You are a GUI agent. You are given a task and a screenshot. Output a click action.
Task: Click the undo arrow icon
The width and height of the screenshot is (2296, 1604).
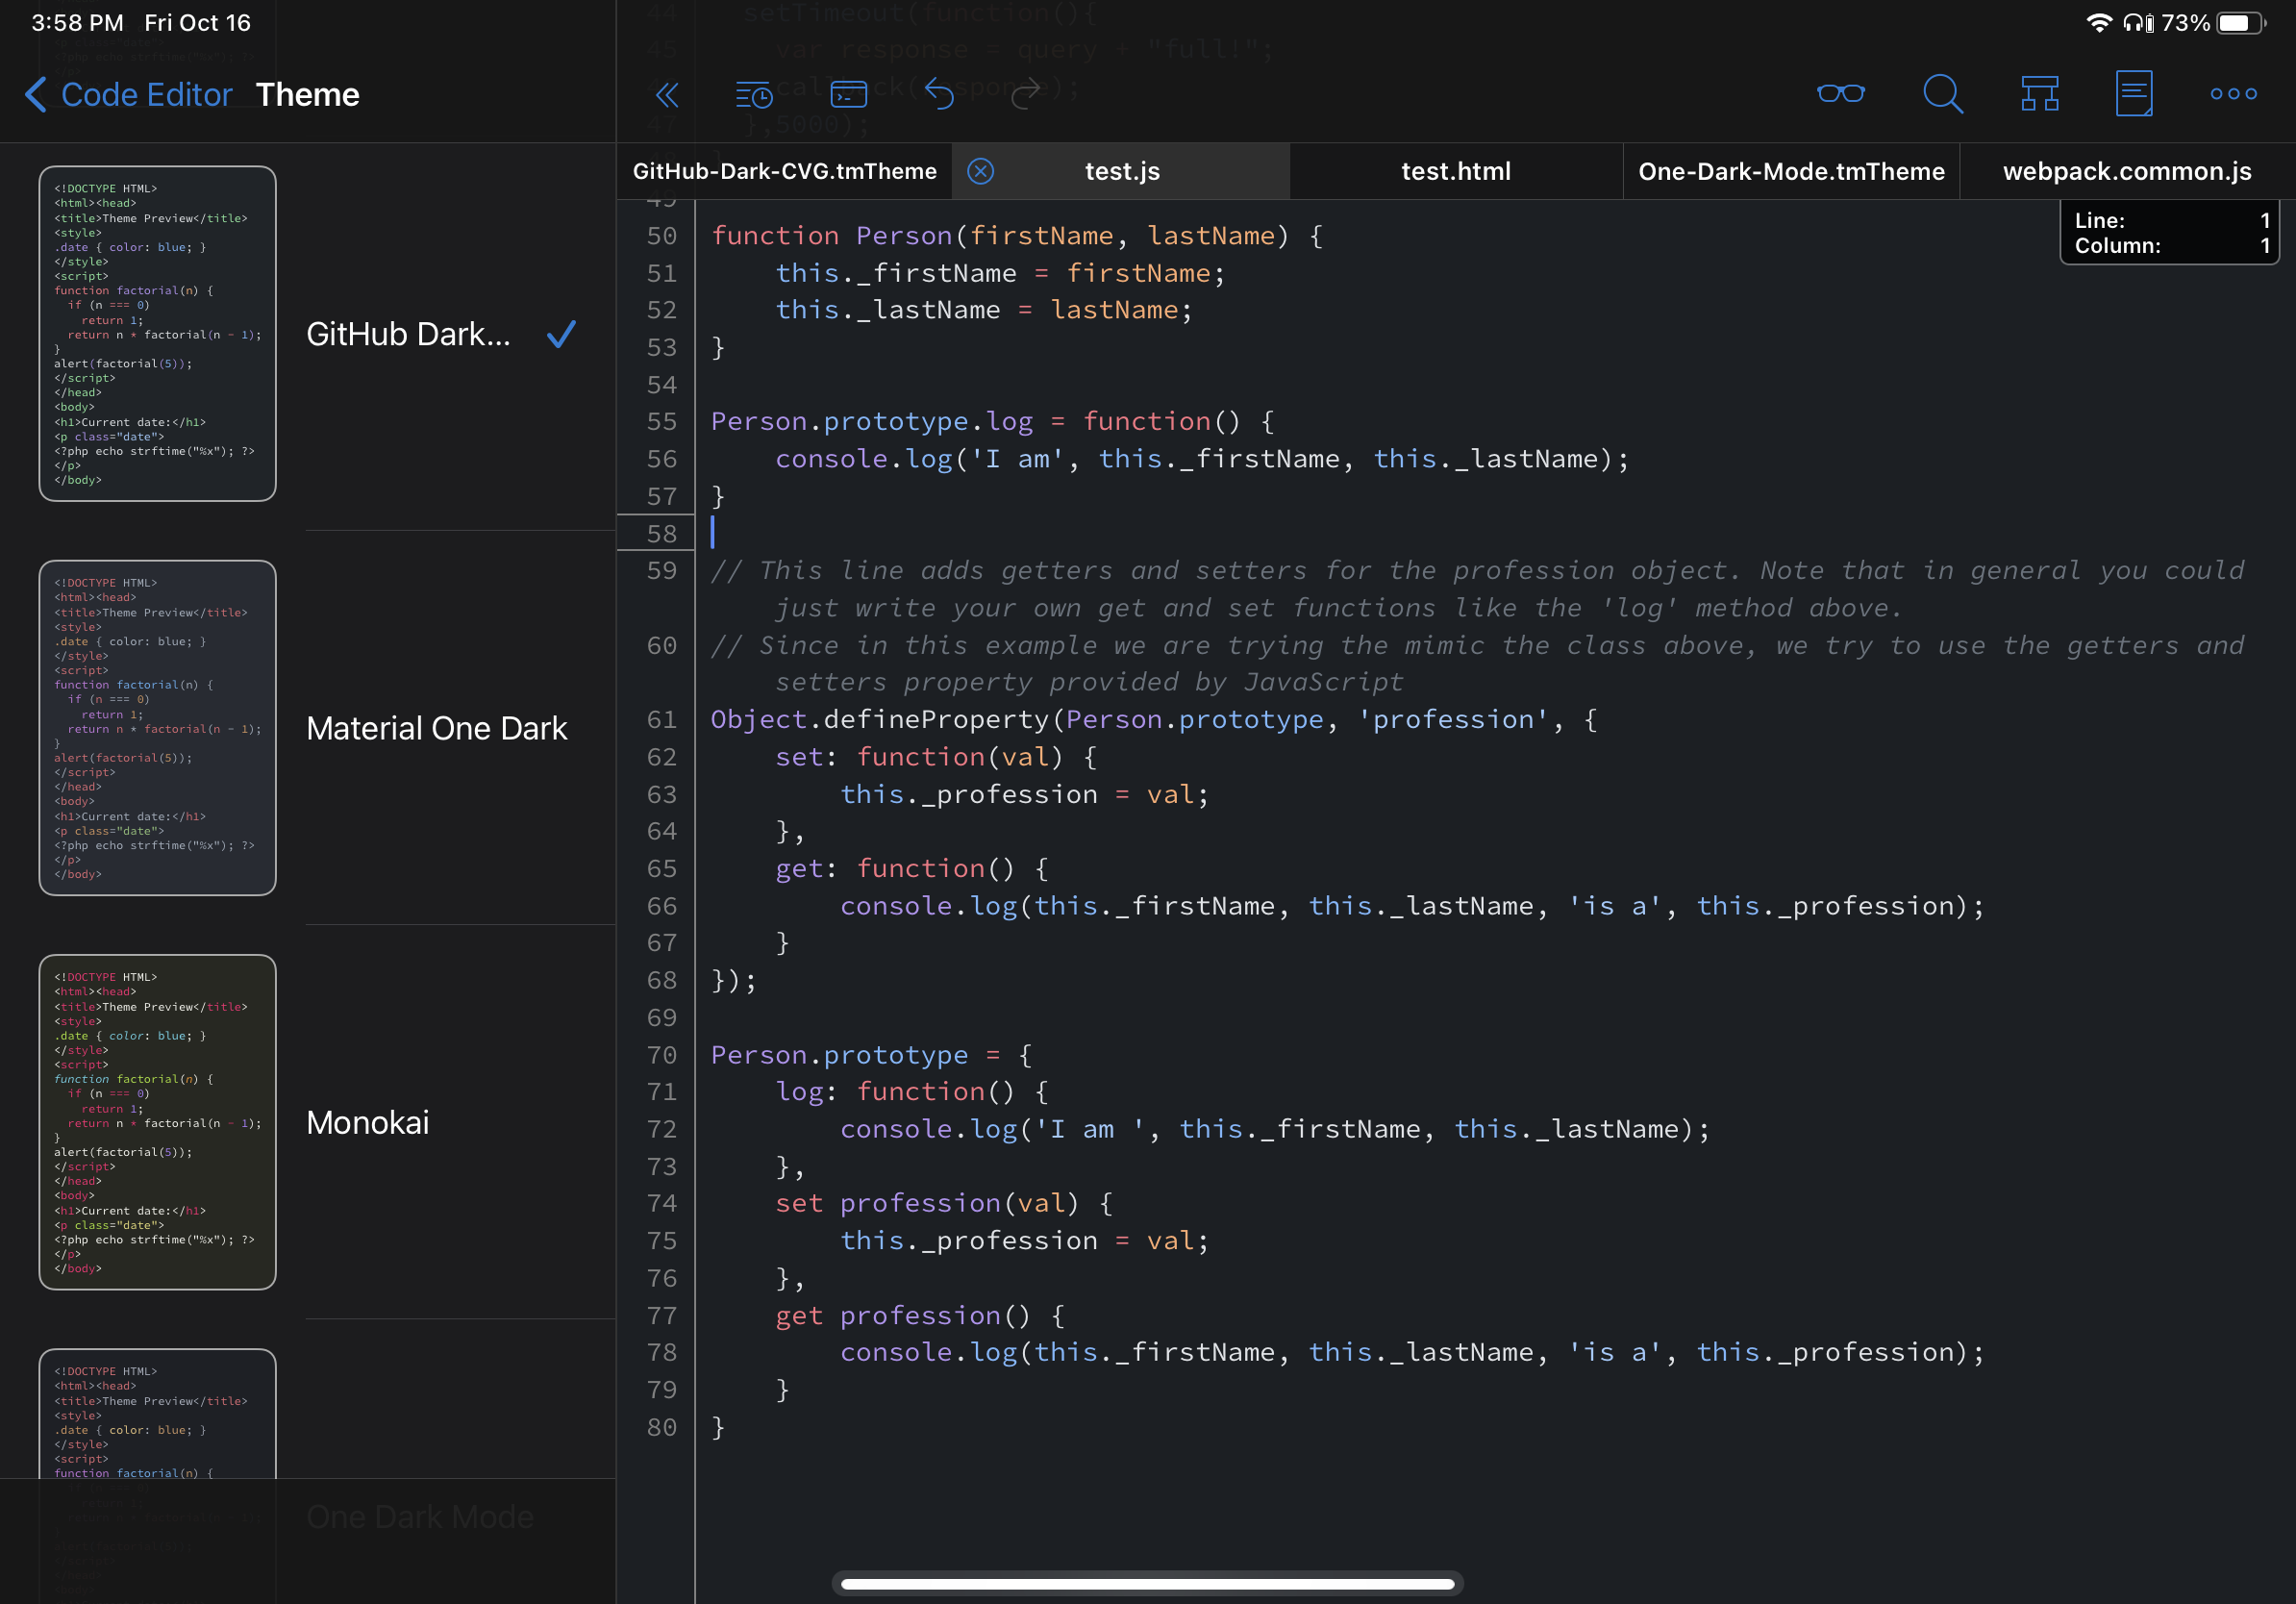point(939,94)
